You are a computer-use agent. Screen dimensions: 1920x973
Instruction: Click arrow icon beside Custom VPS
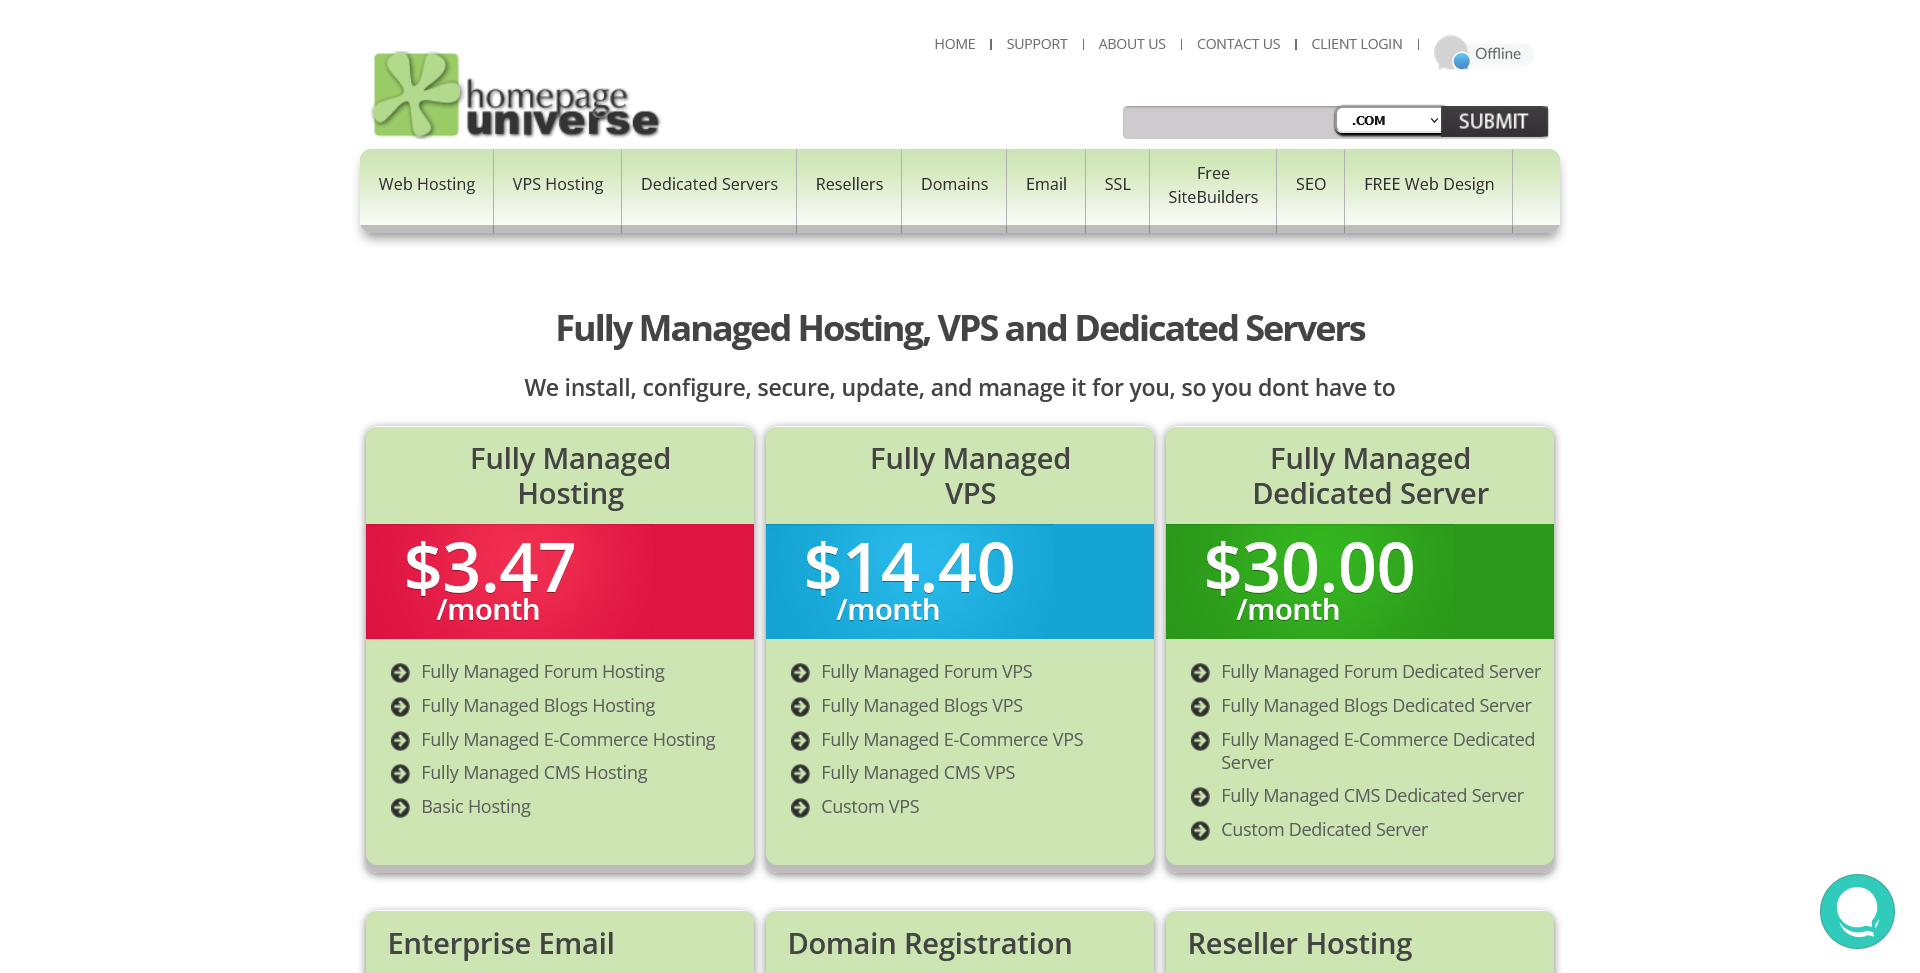tap(800, 808)
